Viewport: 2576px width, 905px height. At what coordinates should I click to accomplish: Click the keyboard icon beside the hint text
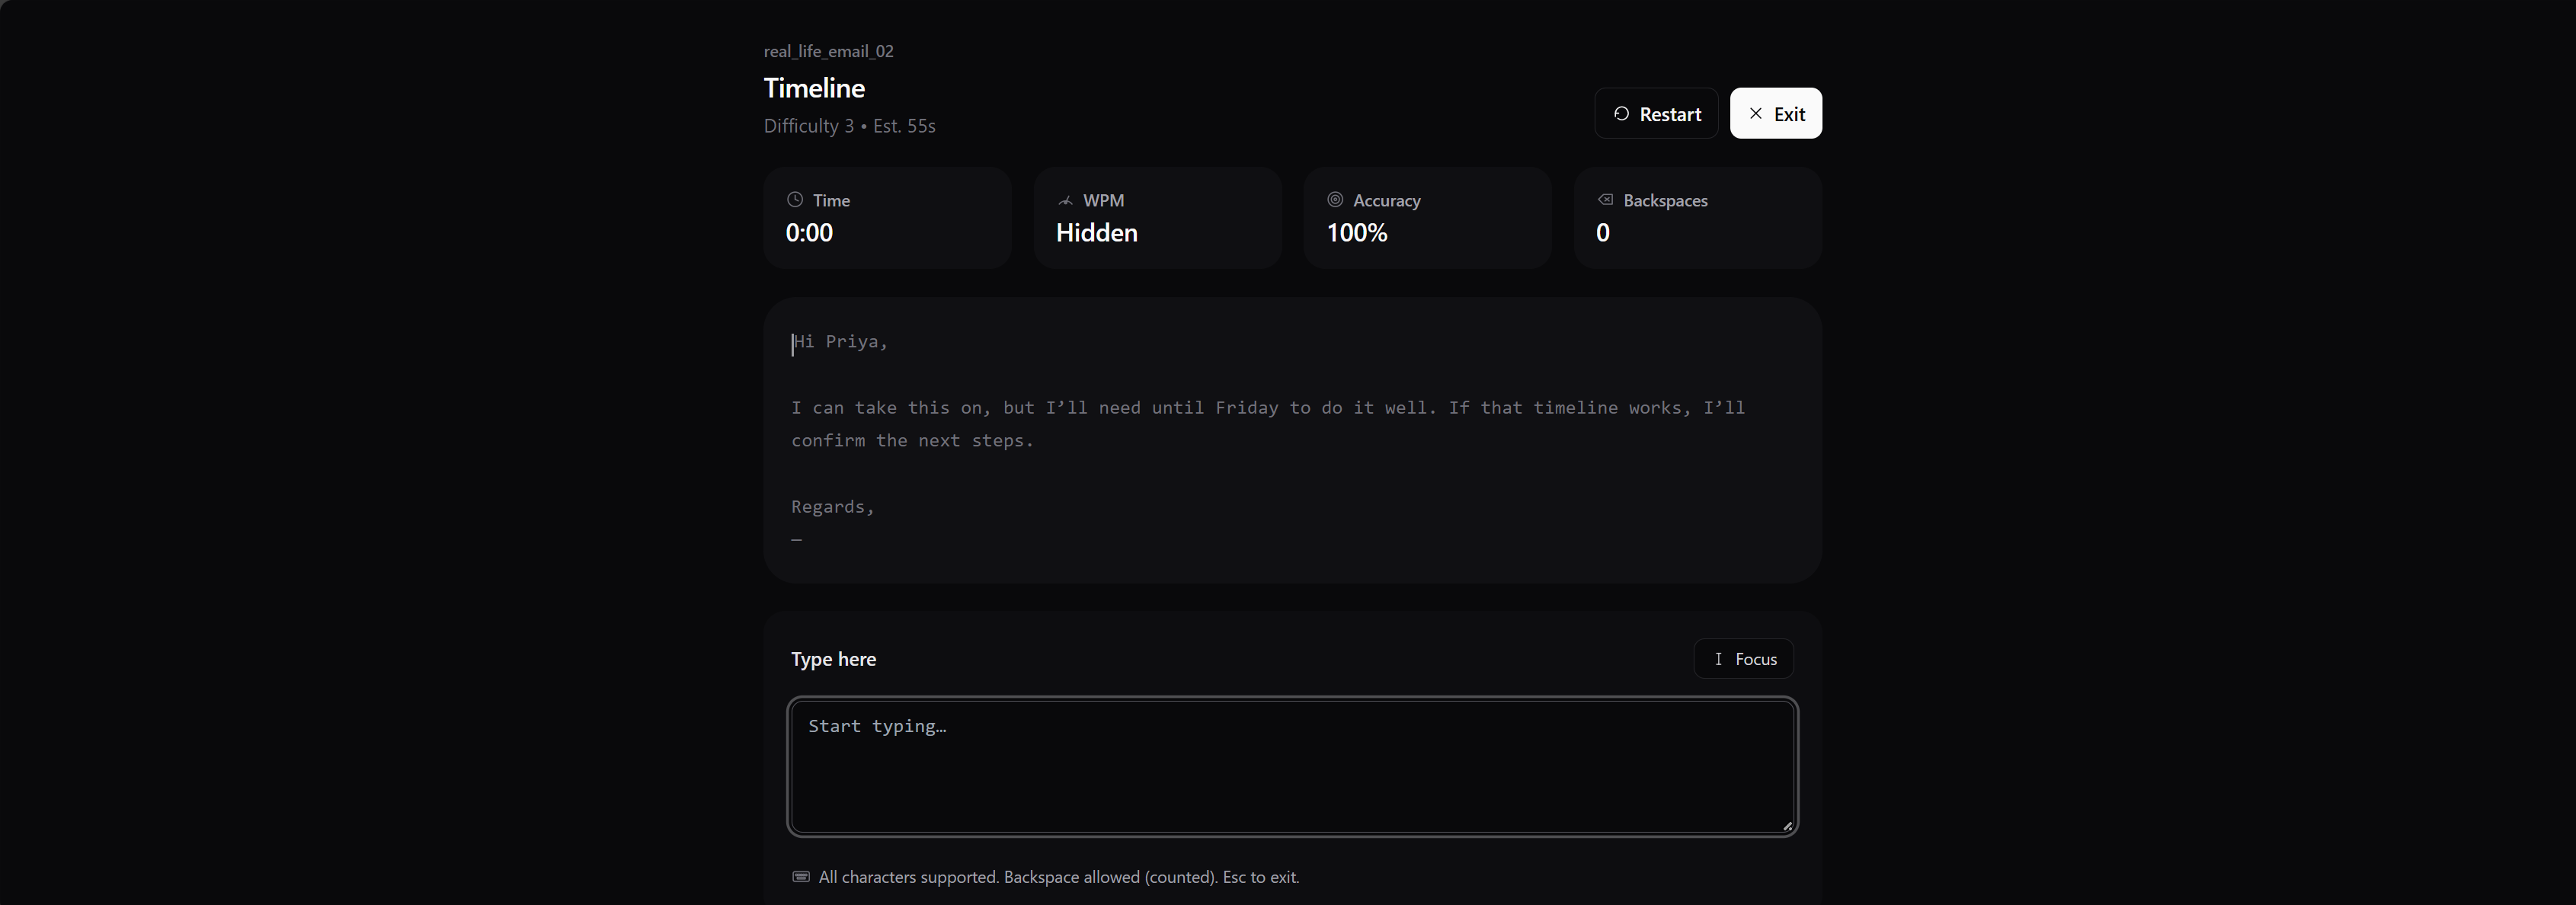[801, 877]
